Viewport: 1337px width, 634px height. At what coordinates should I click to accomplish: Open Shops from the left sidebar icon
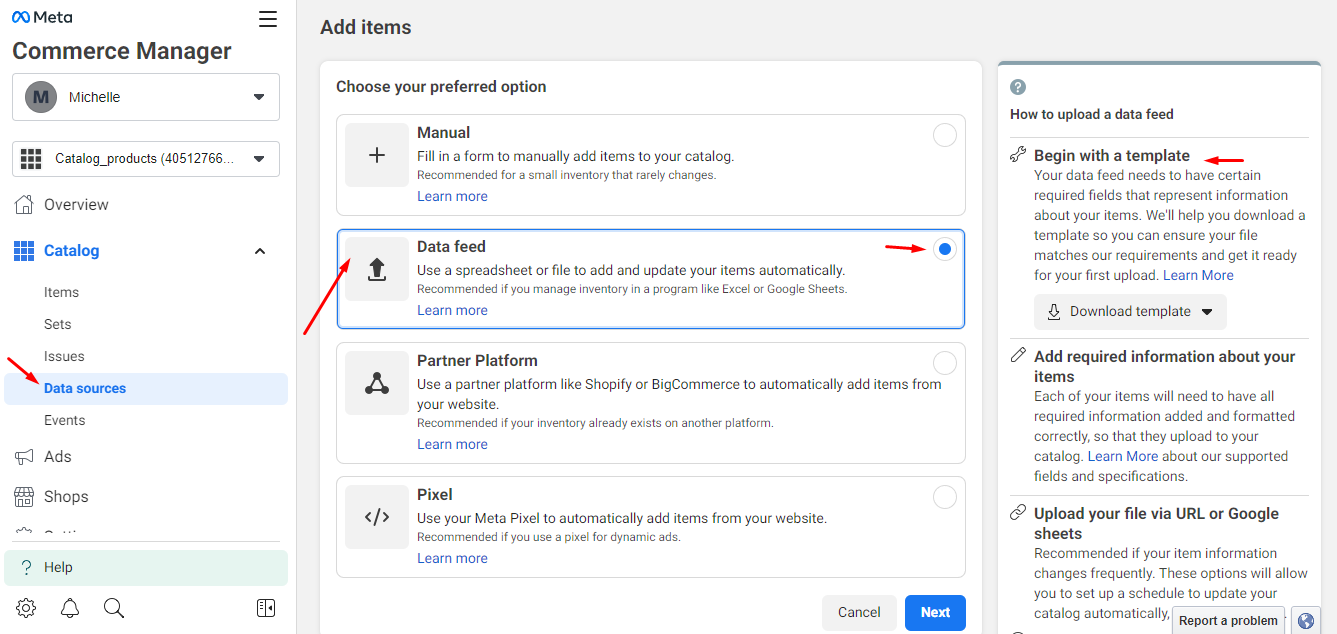(x=24, y=496)
